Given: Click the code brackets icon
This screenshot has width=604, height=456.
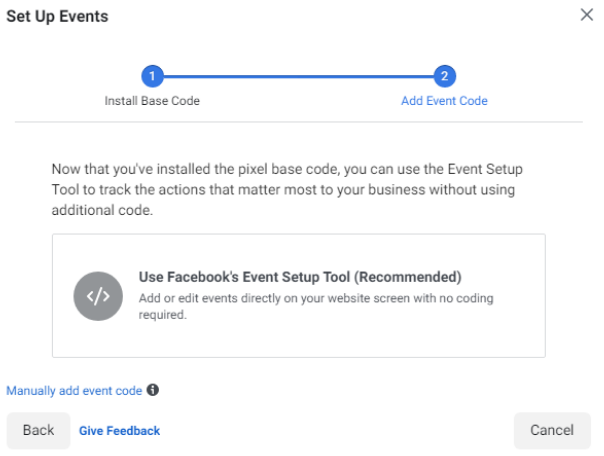Looking at the screenshot, I should point(98,295).
